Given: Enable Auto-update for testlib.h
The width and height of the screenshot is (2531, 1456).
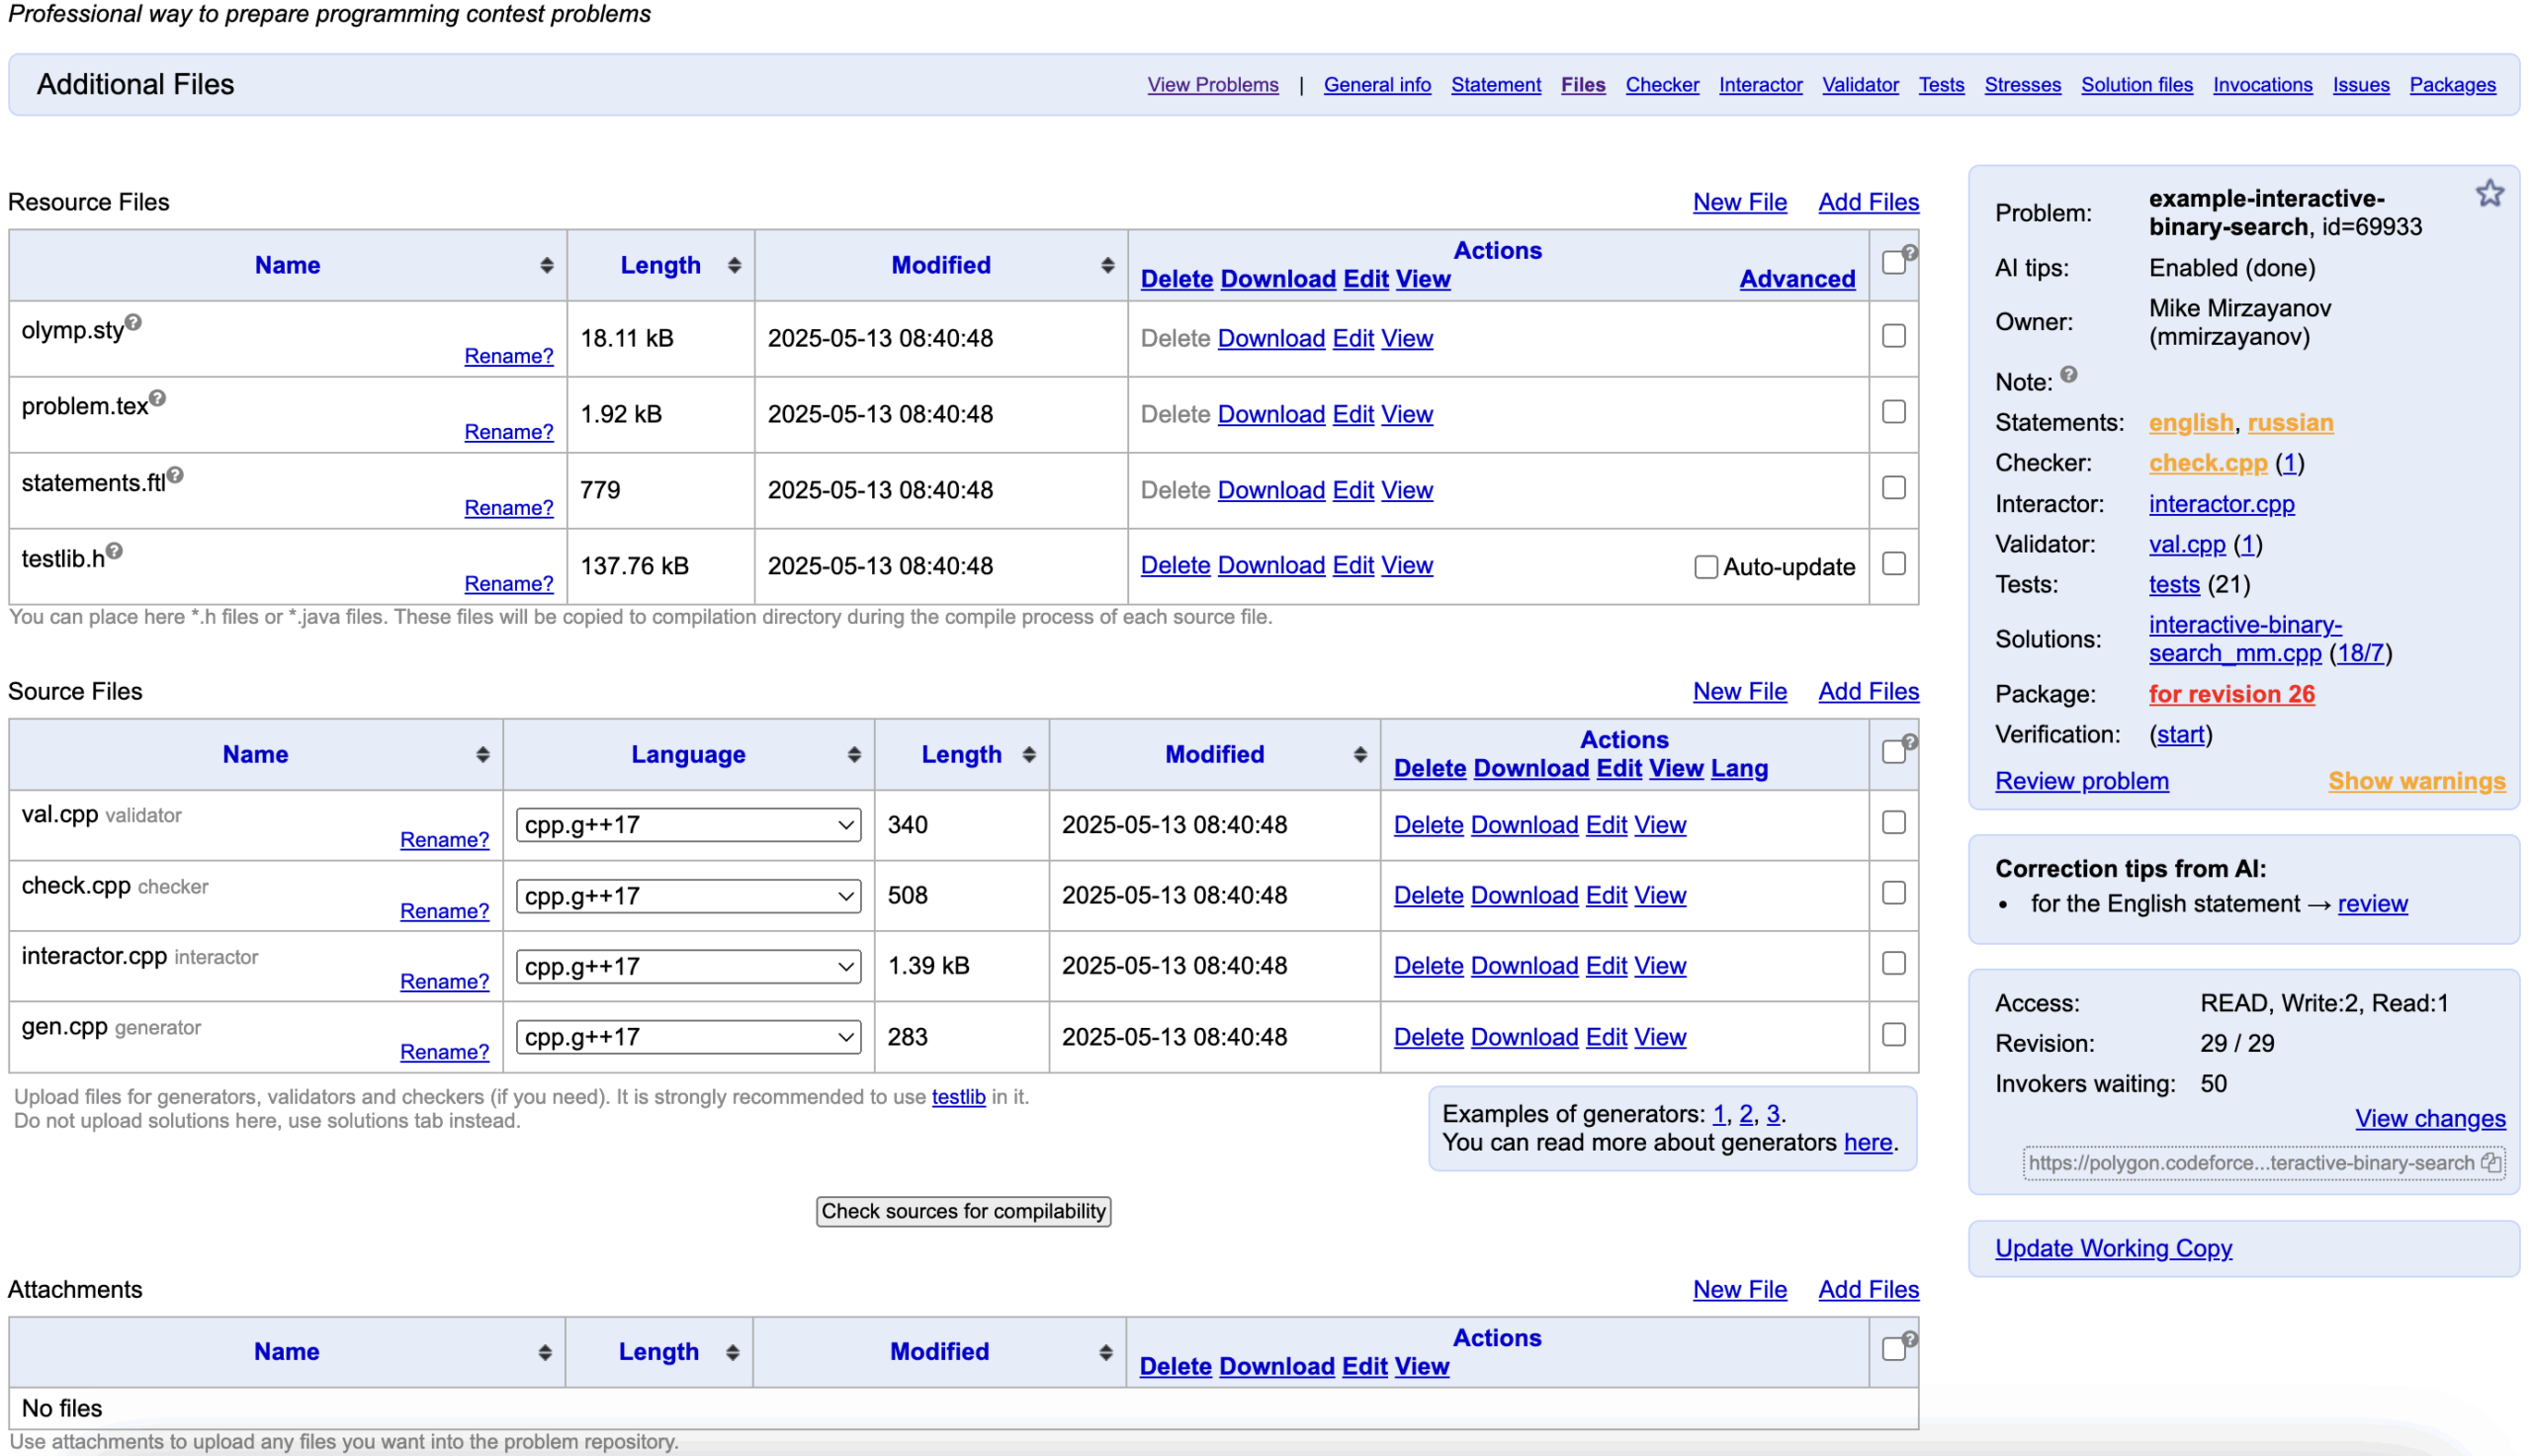Looking at the screenshot, I should (x=1705, y=567).
